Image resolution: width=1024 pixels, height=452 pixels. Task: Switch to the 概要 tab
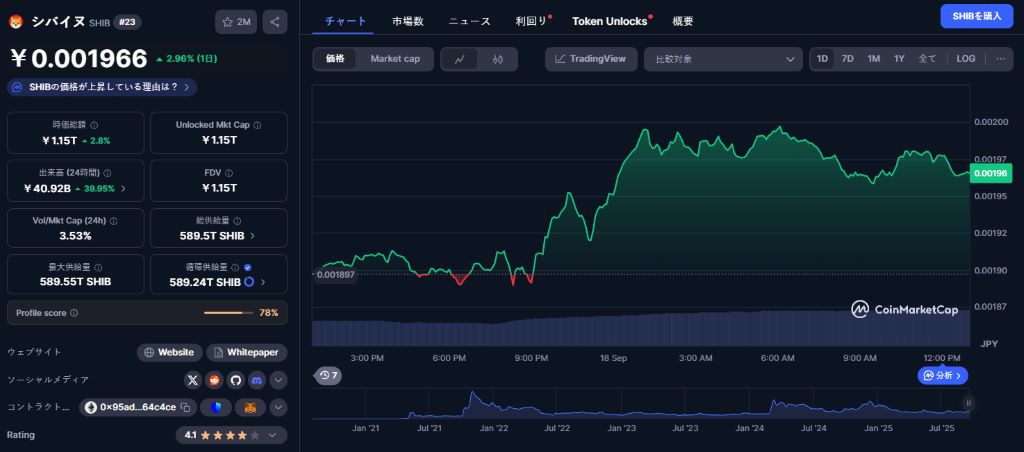pyautogui.click(x=682, y=21)
